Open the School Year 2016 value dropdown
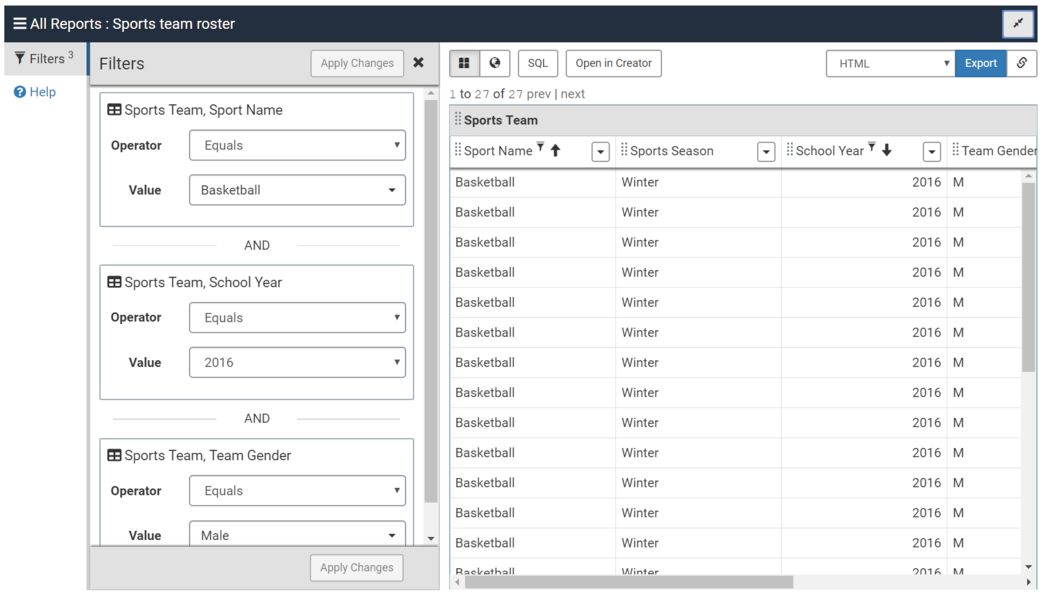 297,362
